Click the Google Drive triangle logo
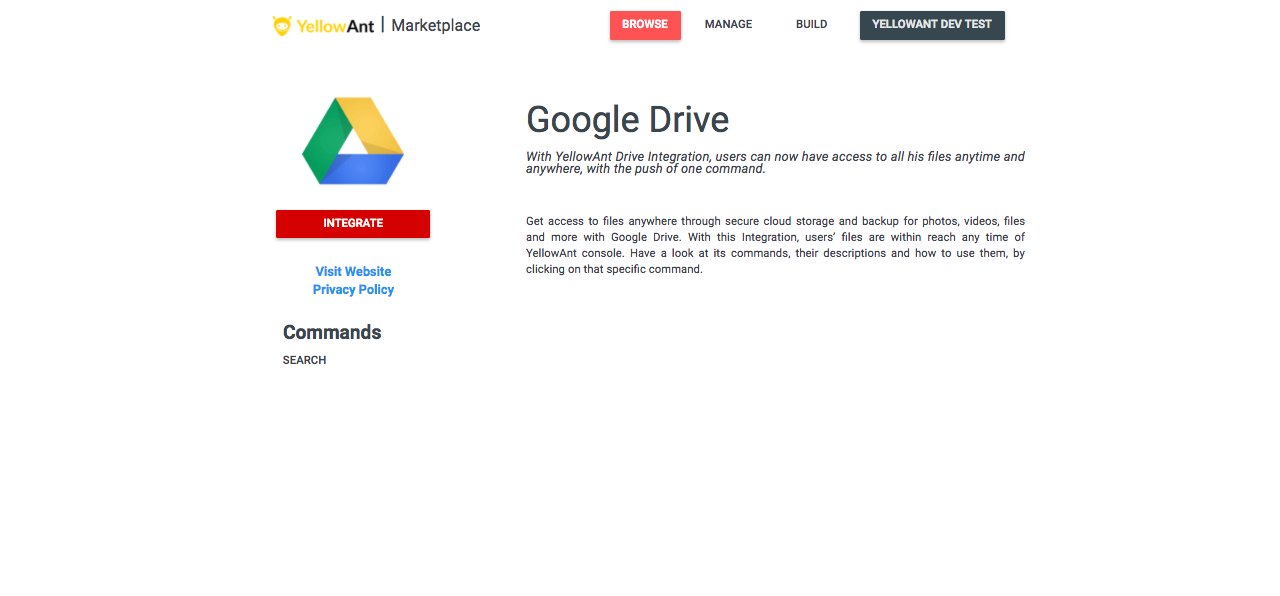 click(353, 141)
